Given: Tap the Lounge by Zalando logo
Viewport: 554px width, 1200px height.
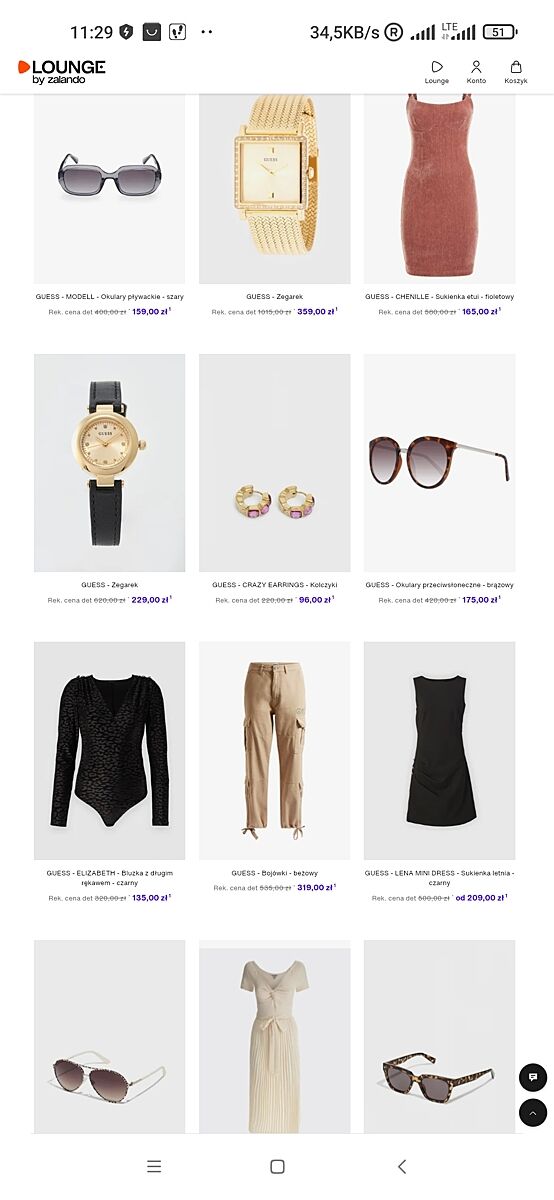Looking at the screenshot, I should coord(61,71).
